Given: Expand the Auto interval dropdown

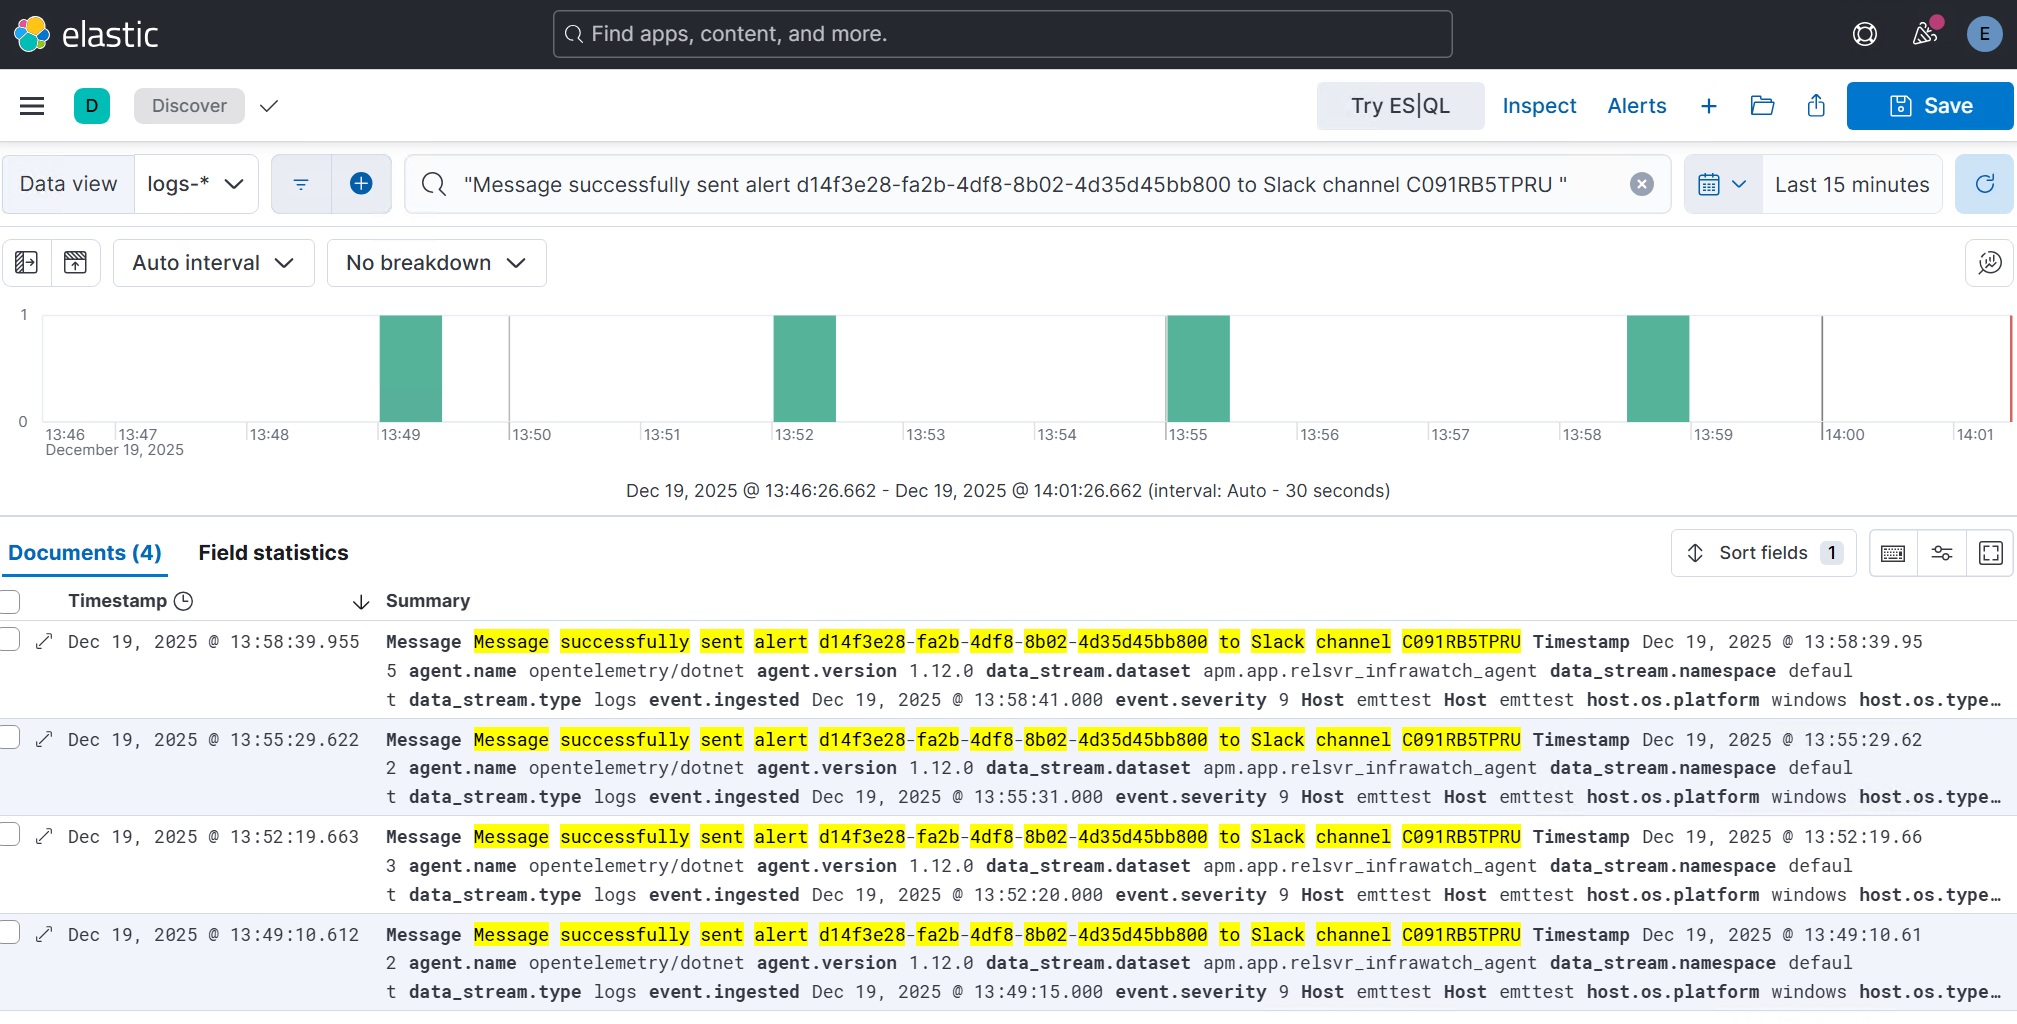Looking at the screenshot, I should [x=213, y=263].
